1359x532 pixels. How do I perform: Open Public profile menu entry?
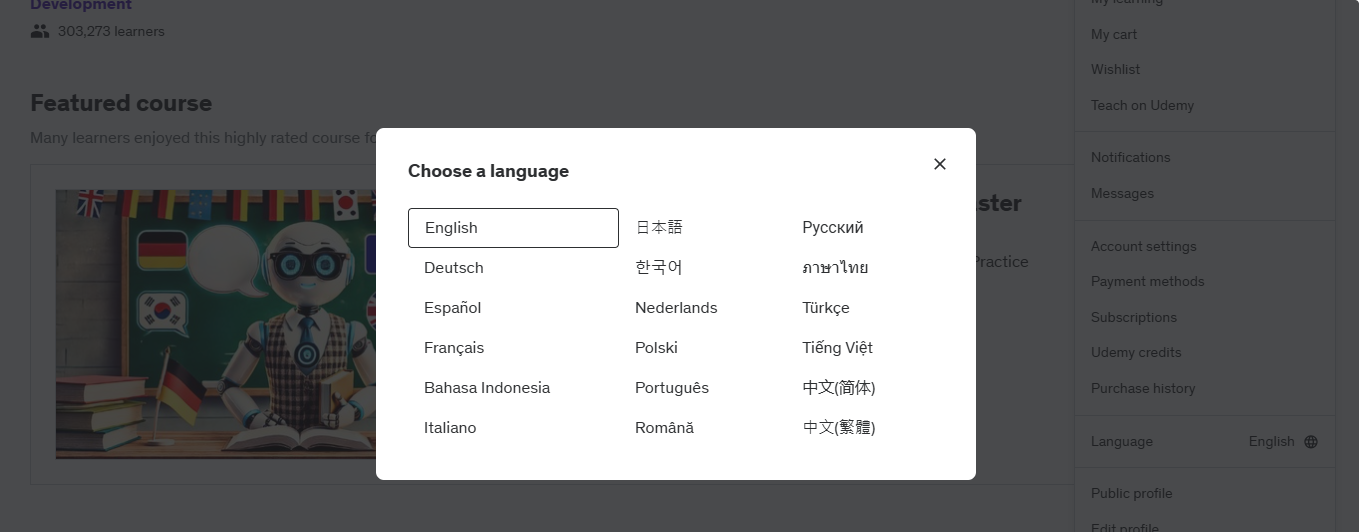pyautogui.click(x=1132, y=493)
